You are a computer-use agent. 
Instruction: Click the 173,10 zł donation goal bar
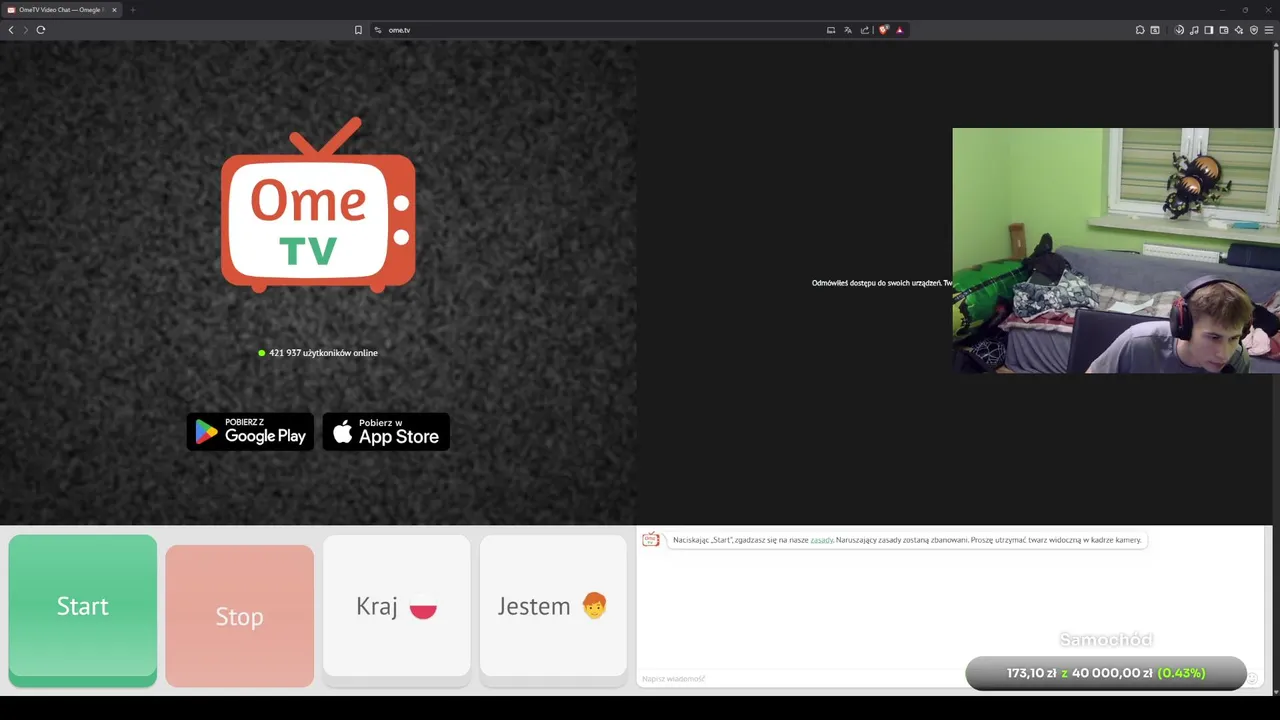(1106, 673)
